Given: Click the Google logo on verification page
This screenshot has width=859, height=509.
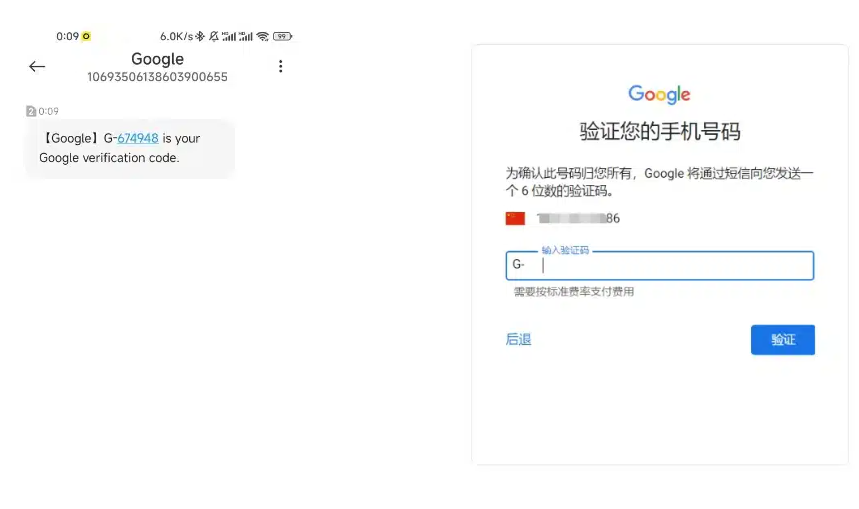Looking at the screenshot, I should (659, 94).
